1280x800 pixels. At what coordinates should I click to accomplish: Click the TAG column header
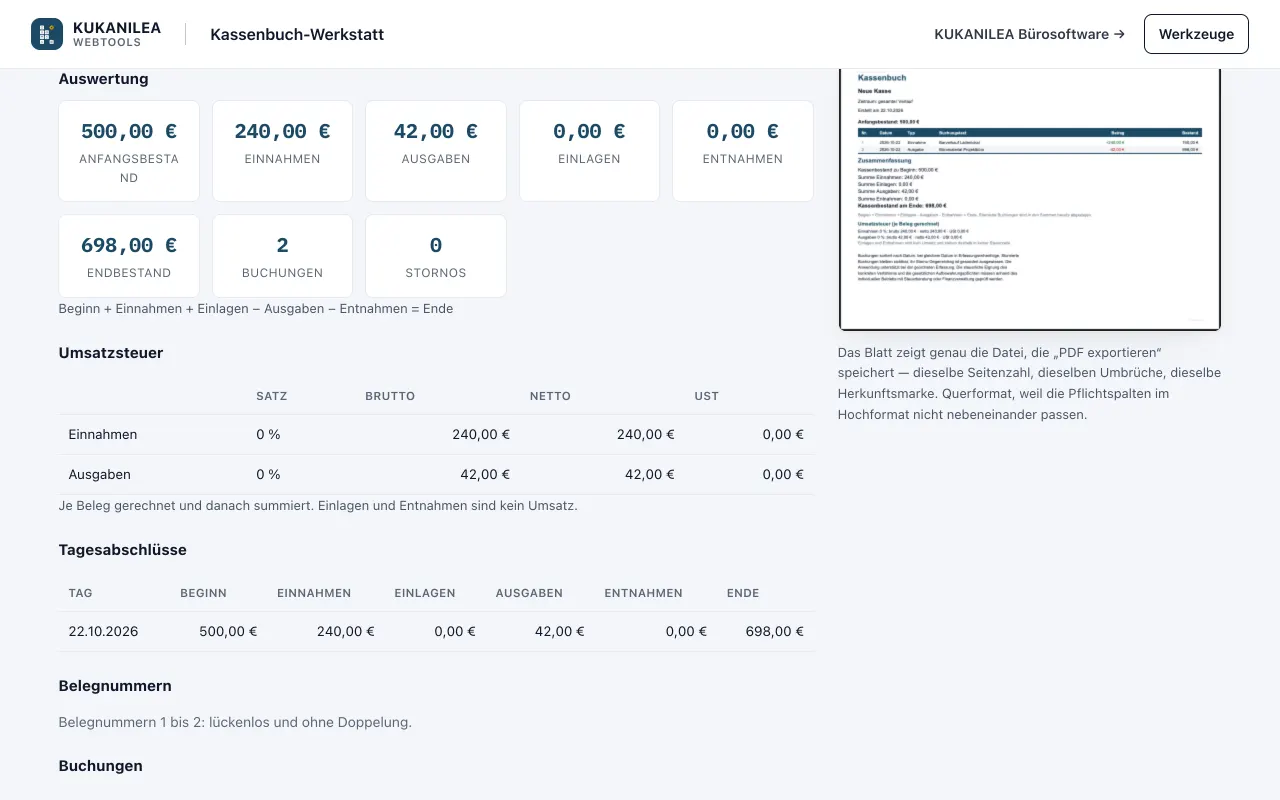coord(81,593)
